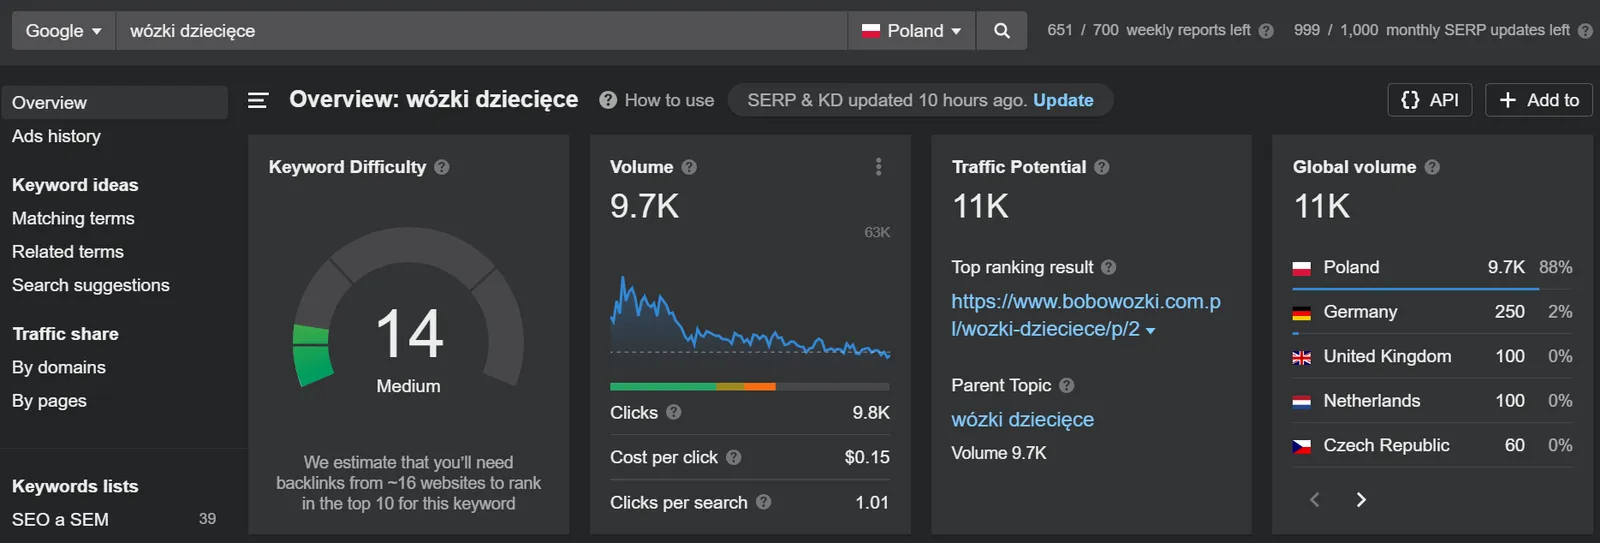The image size is (1600, 543).
Task: Click the How to use help icon
Action: [x=608, y=100]
